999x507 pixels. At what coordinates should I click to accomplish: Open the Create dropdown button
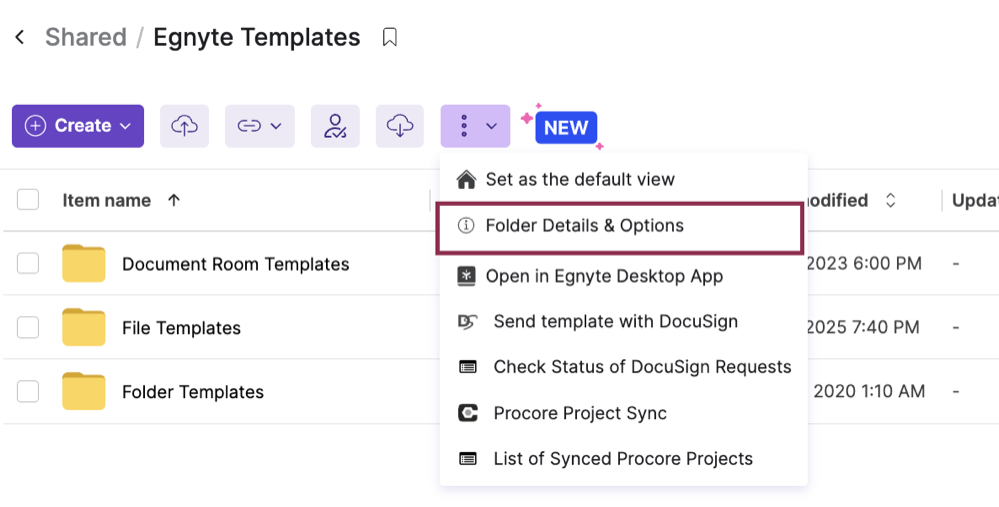point(78,126)
